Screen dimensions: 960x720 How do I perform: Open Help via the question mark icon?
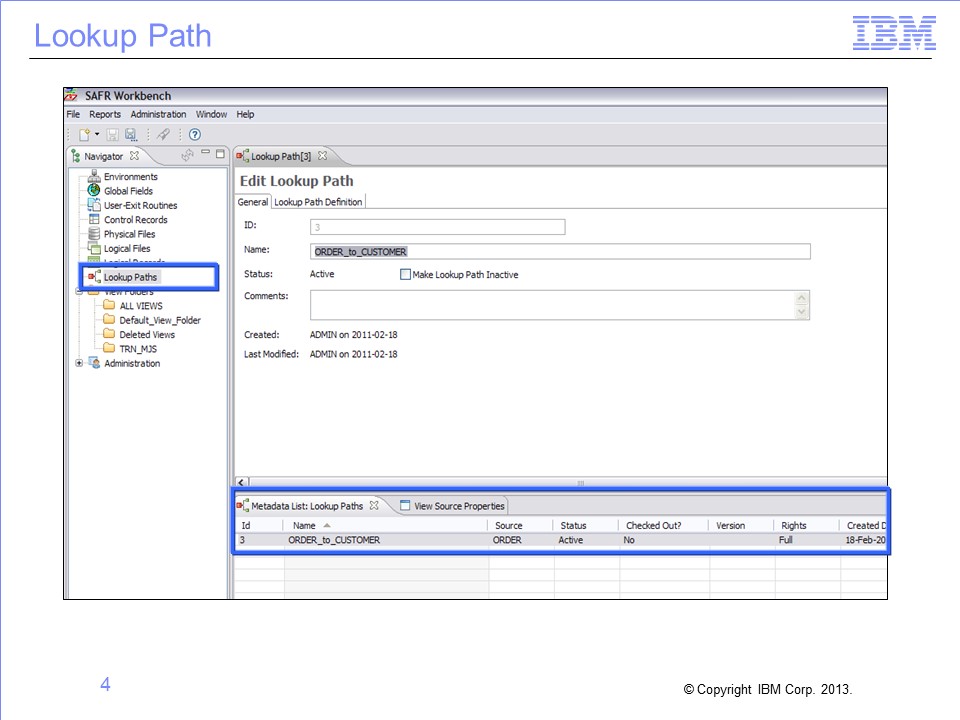coord(195,135)
